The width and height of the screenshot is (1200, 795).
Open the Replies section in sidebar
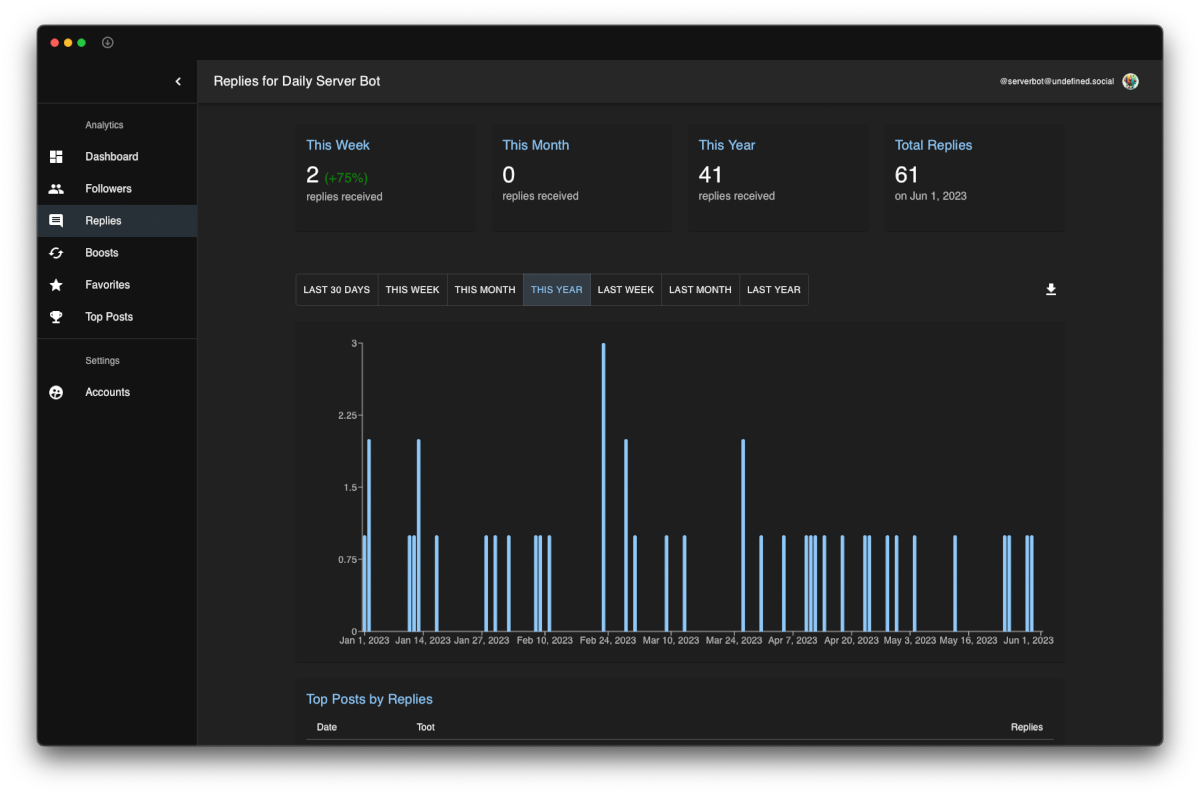point(117,221)
